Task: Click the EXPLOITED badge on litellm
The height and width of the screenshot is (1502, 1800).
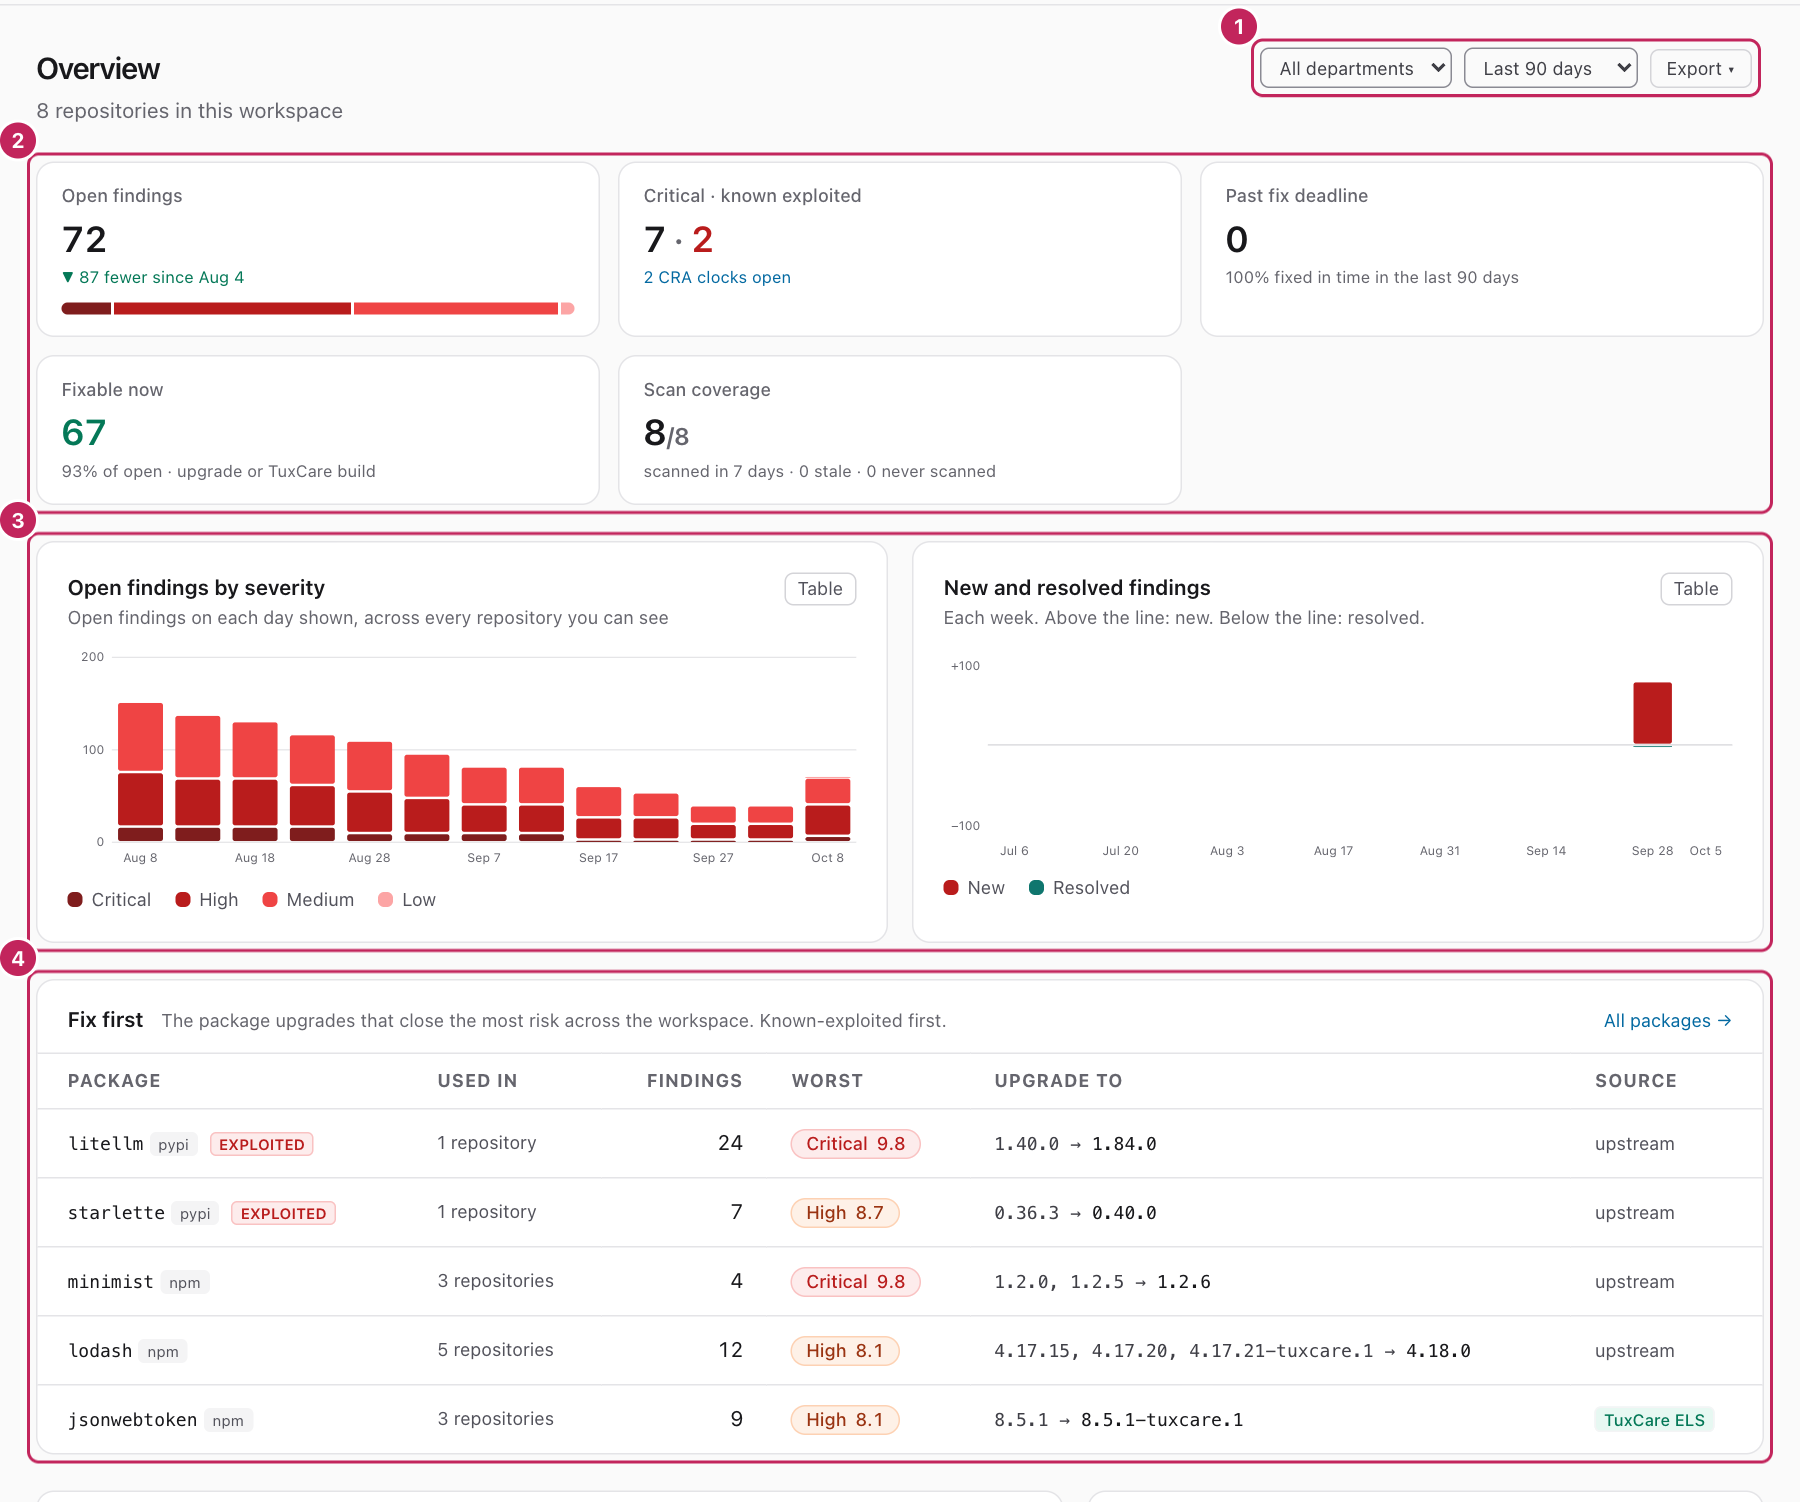Action: click(x=262, y=1144)
